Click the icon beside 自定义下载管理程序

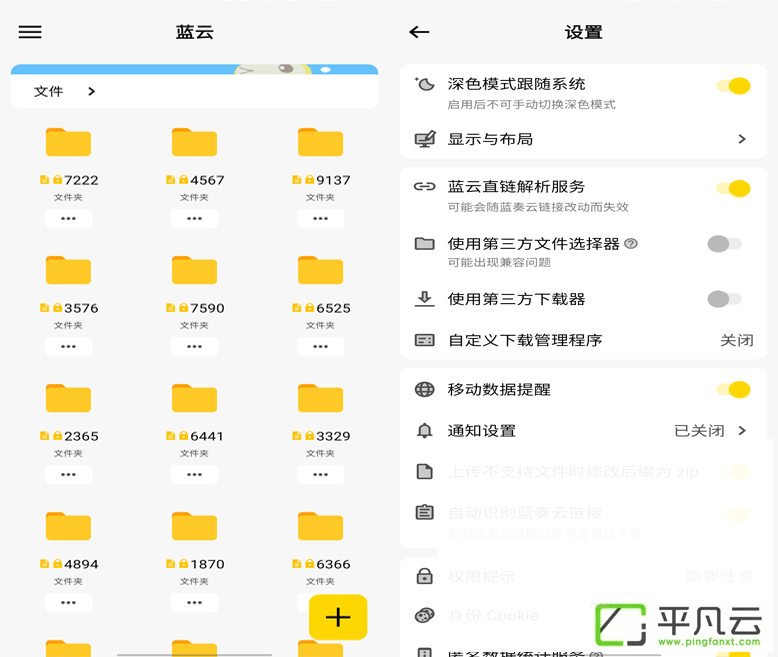(x=425, y=340)
